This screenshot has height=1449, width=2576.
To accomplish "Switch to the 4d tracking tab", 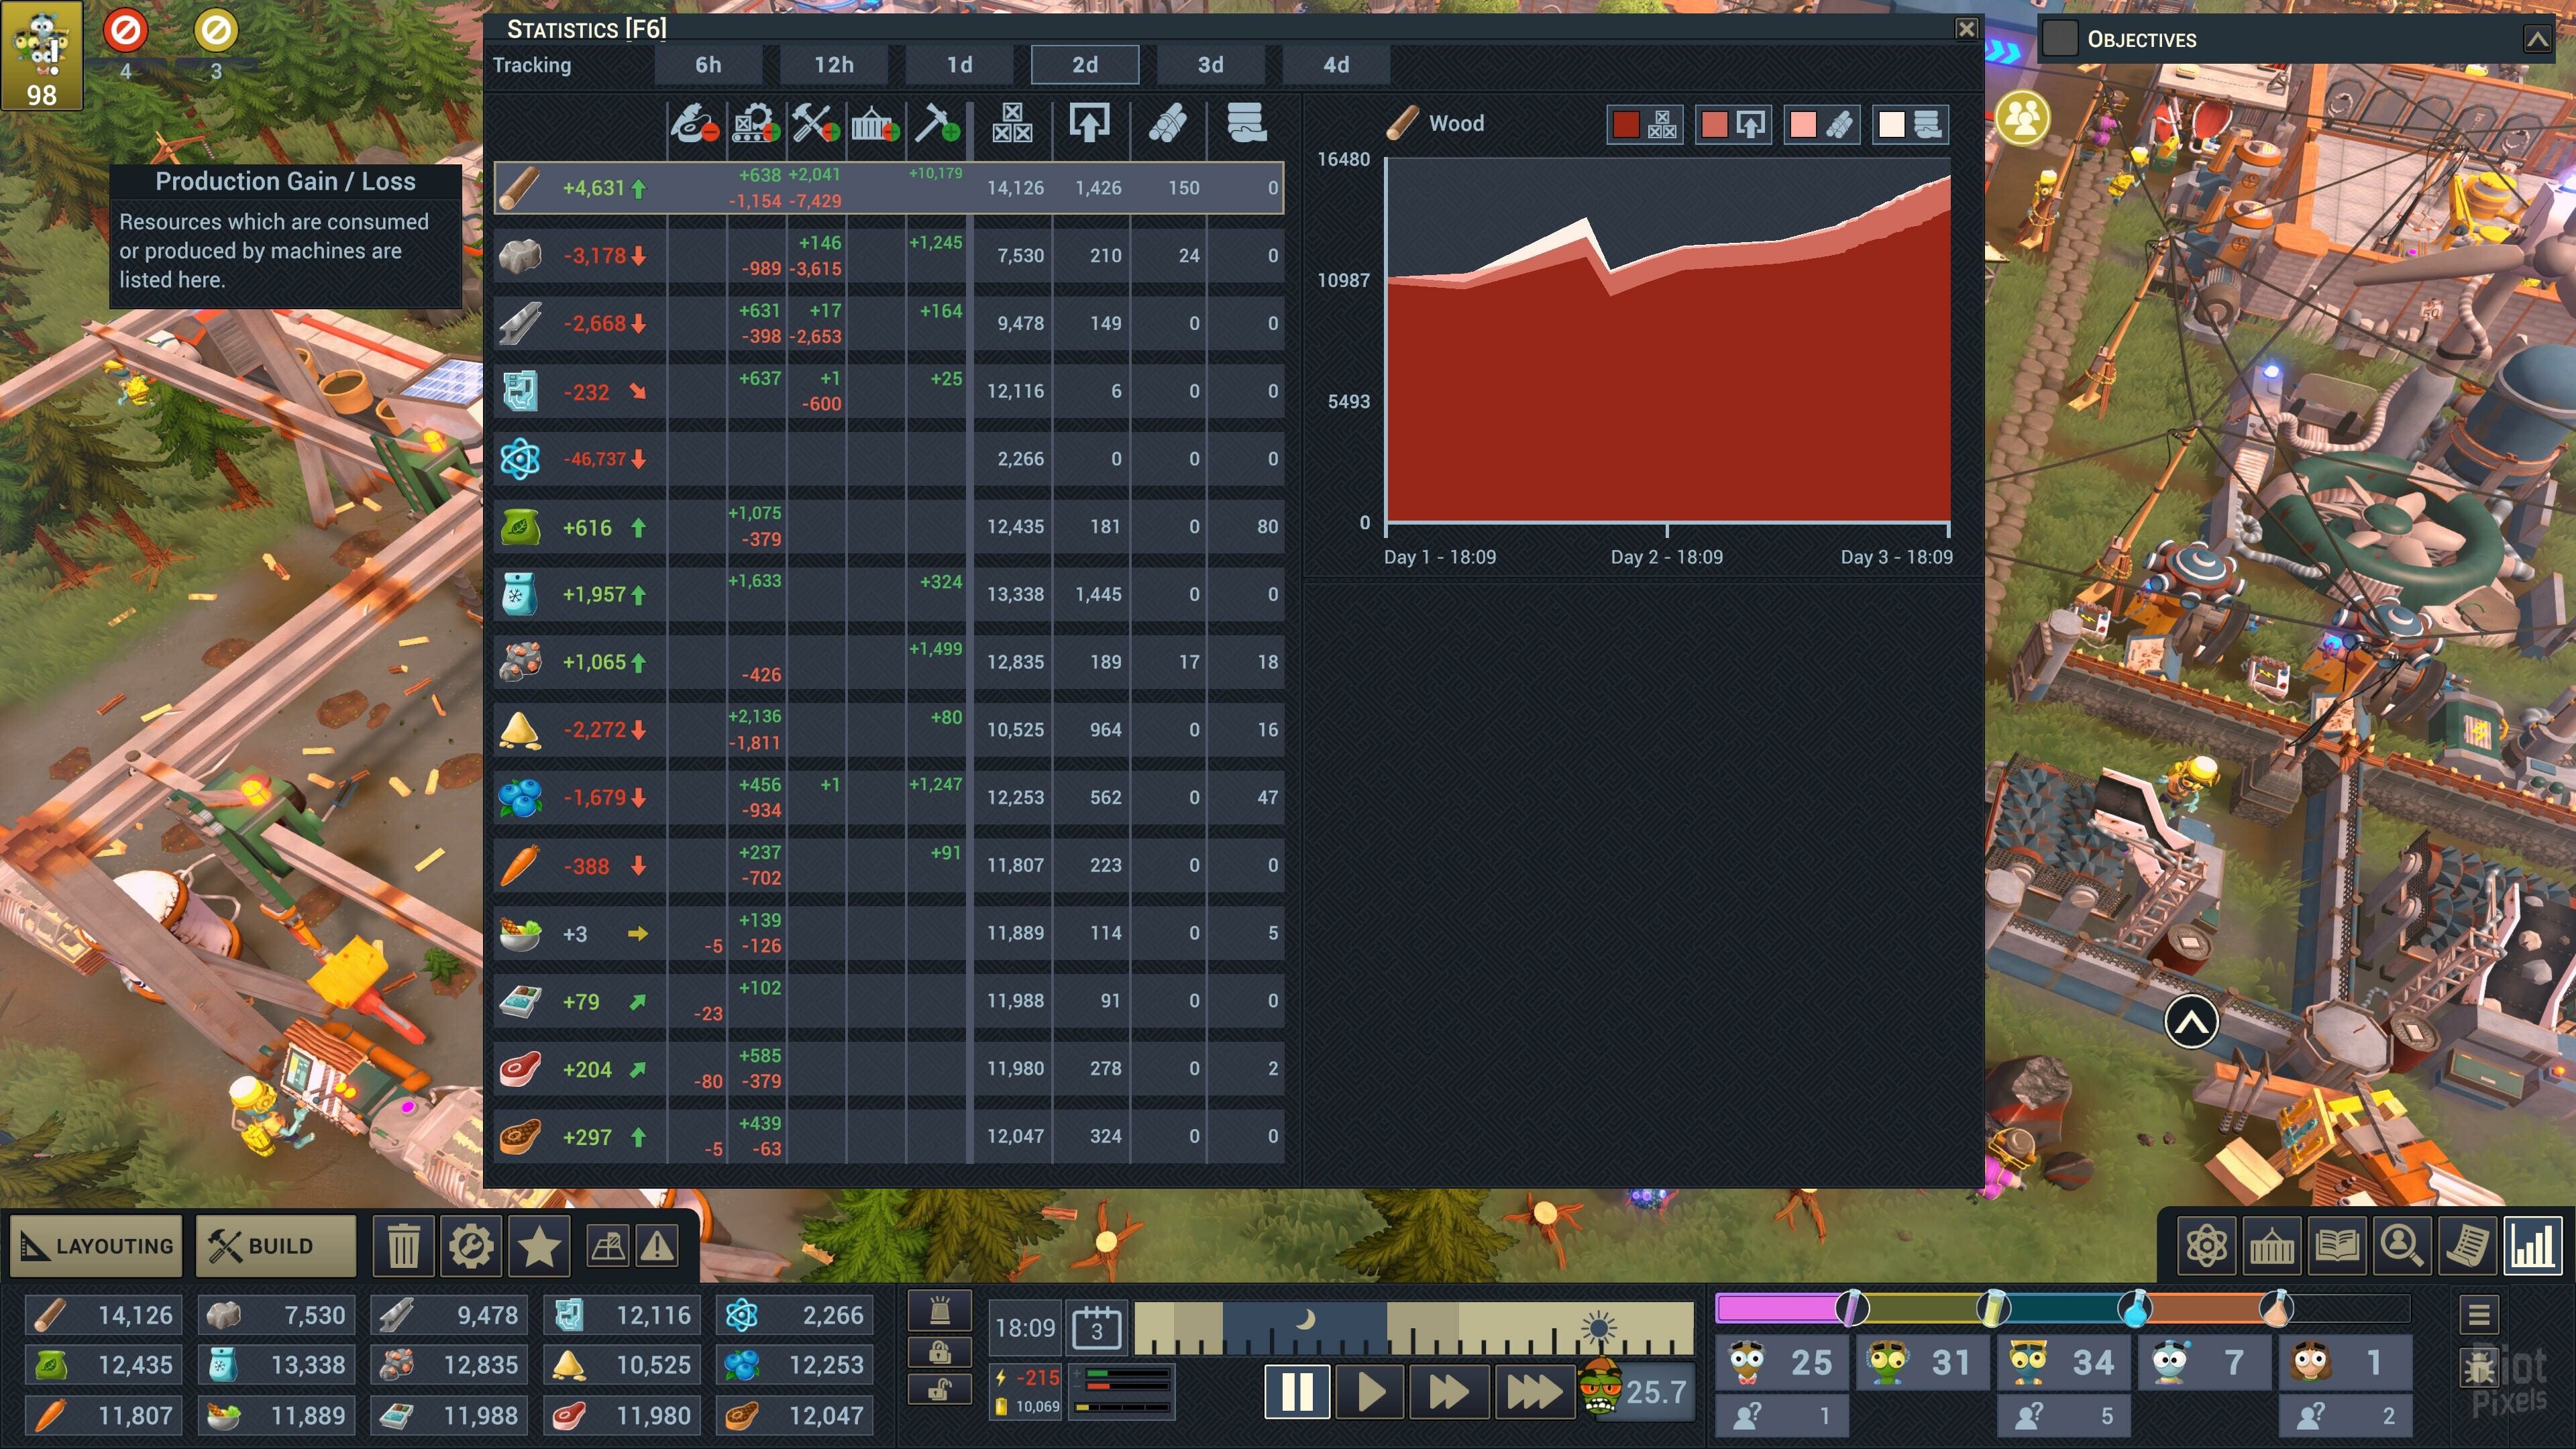I will (x=1336, y=65).
